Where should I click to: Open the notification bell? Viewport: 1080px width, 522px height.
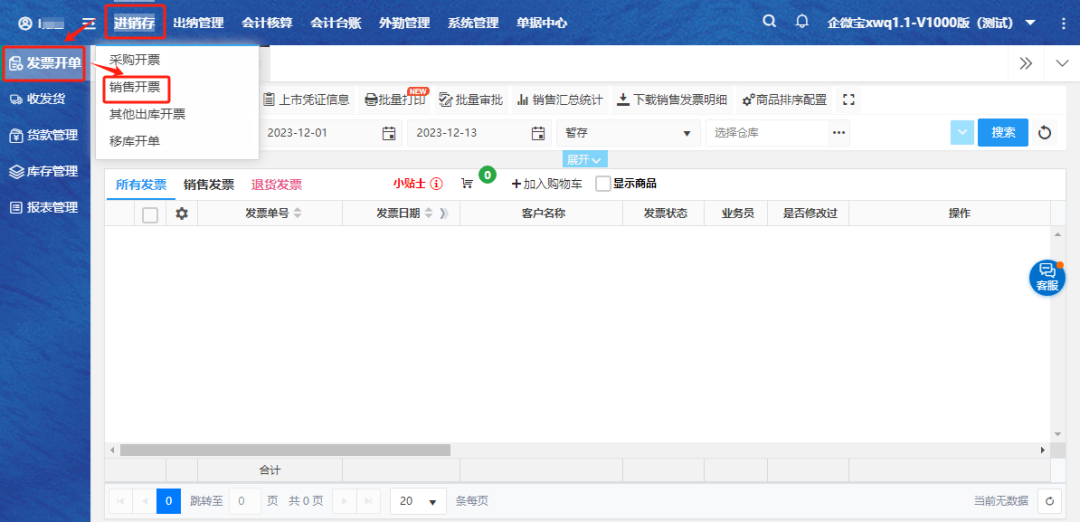click(802, 21)
